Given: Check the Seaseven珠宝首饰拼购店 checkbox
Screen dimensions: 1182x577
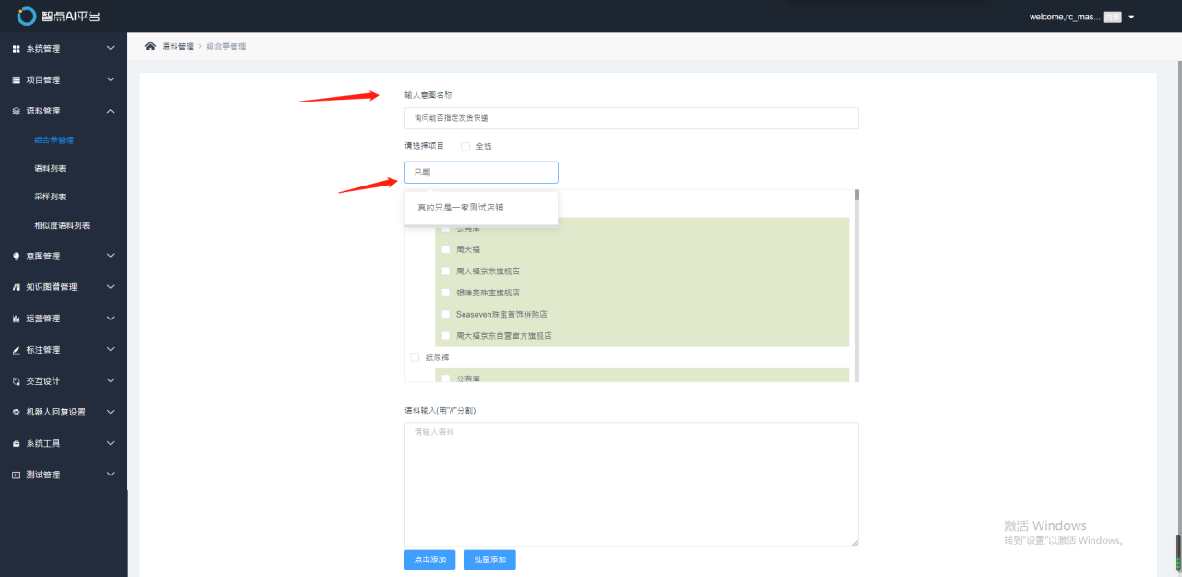Looking at the screenshot, I should [x=446, y=314].
